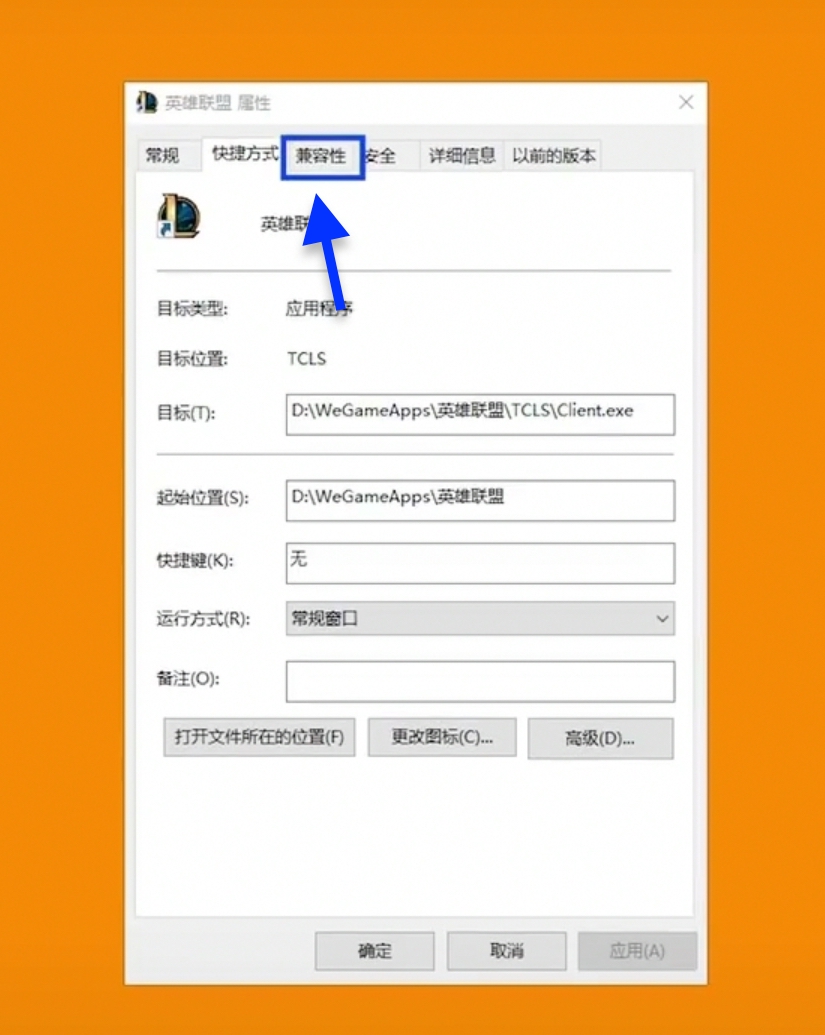825x1035 pixels.
Task: Switch to the 兼容性 tab
Action: pos(320,156)
